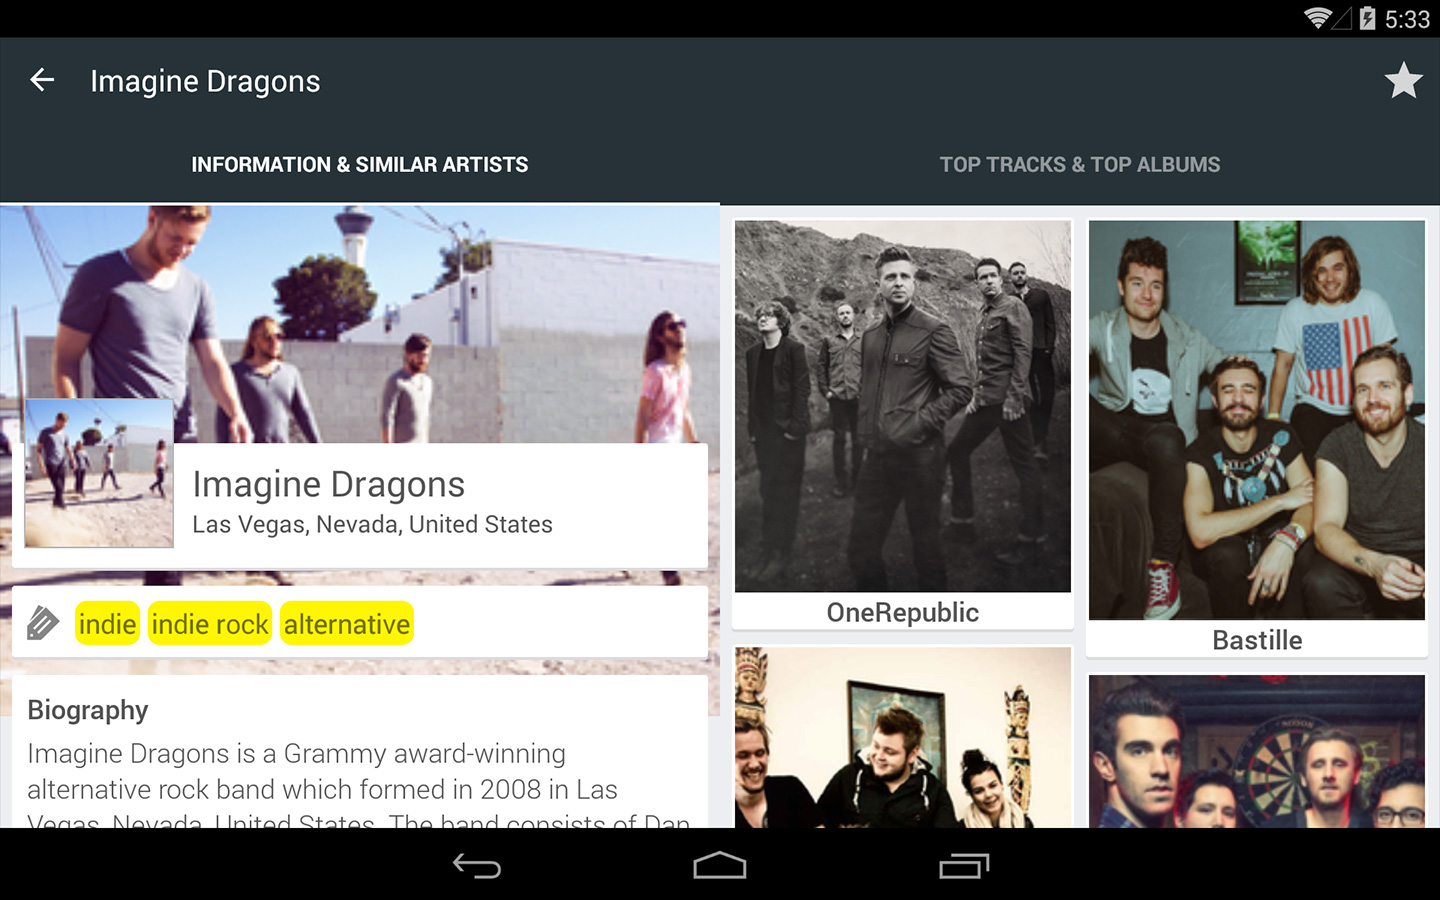The image size is (1440, 900).
Task: Open the indie rock tag
Action: (210, 624)
